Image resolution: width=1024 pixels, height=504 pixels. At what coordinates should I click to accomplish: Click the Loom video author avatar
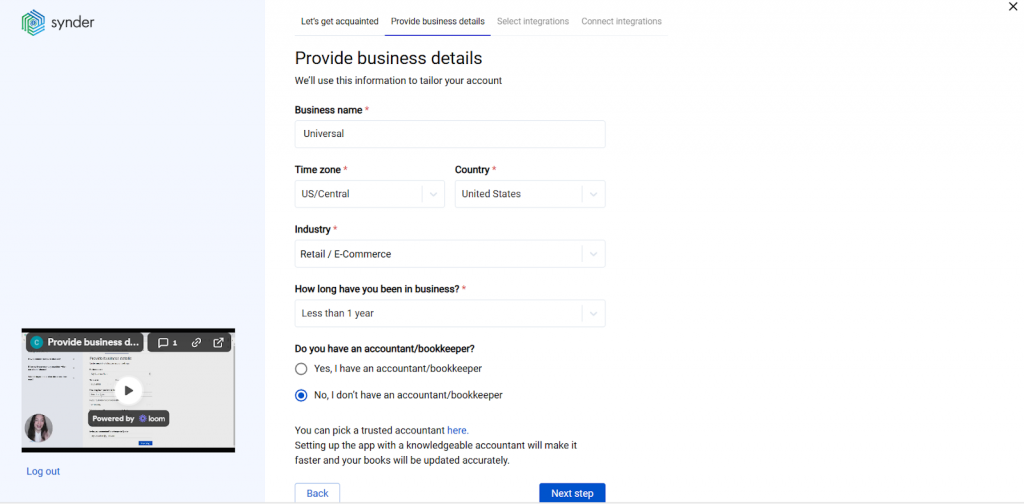pyautogui.click(x=38, y=428)
